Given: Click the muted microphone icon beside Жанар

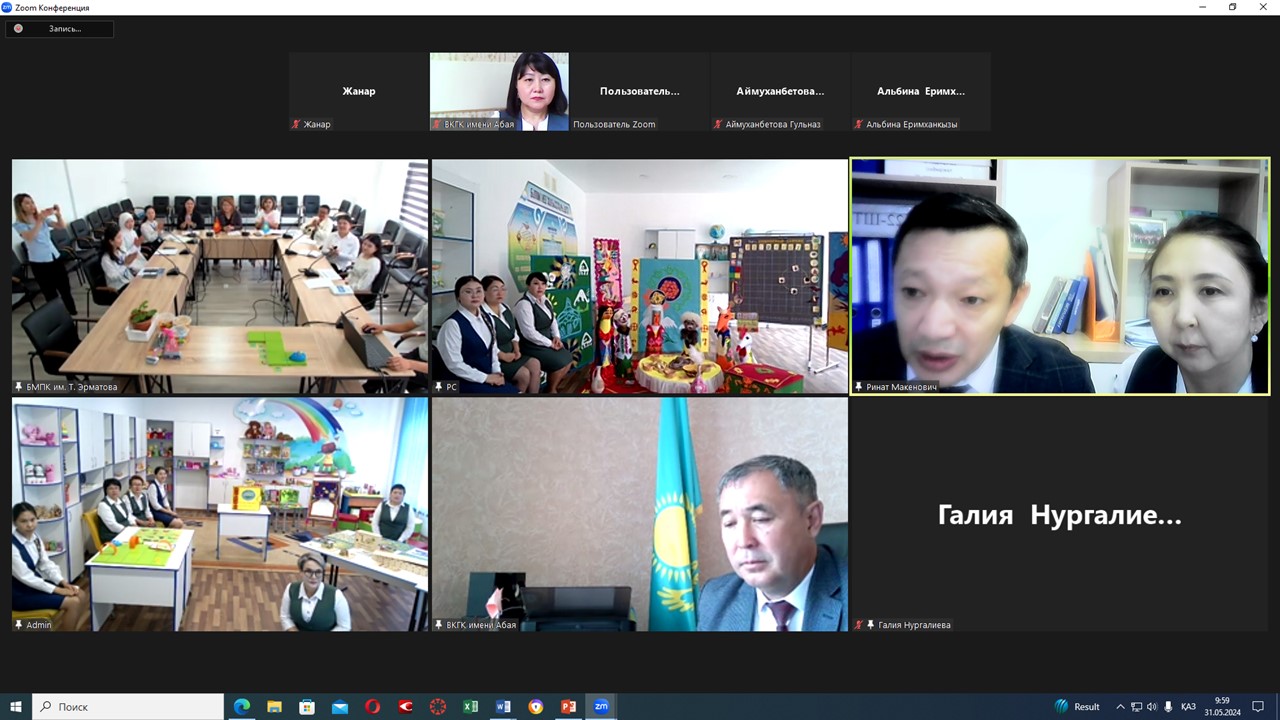Looking at the screenshot, I should point(296,125).
